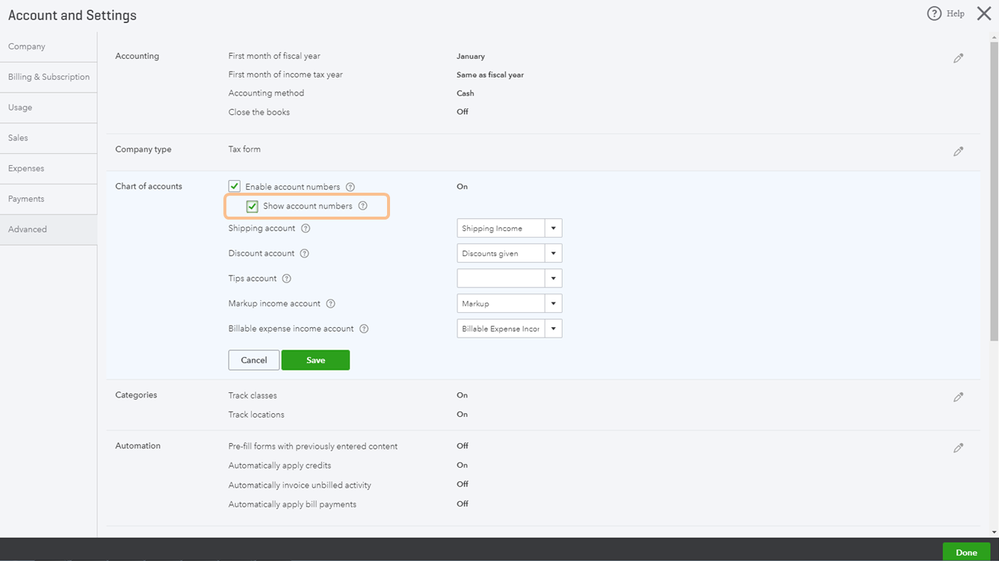Viewport: 999px width, 561px height.
Task: Click 'First month of income tax year'
Action: tap(285, 75)
